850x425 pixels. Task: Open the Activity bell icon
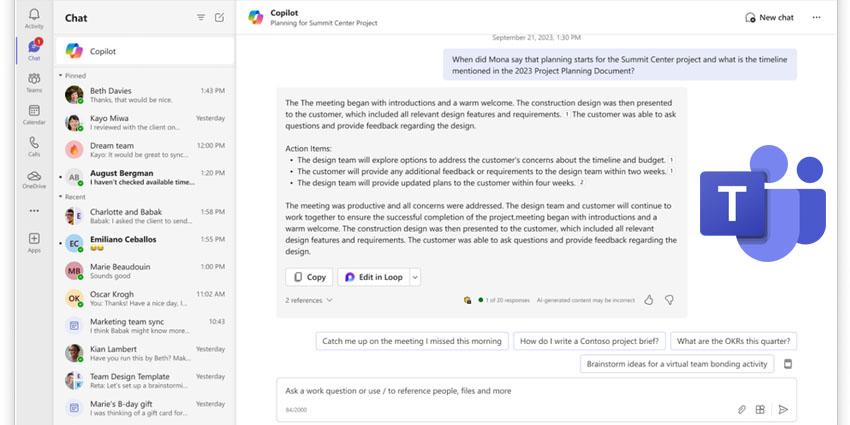click(x=34, y=15)
